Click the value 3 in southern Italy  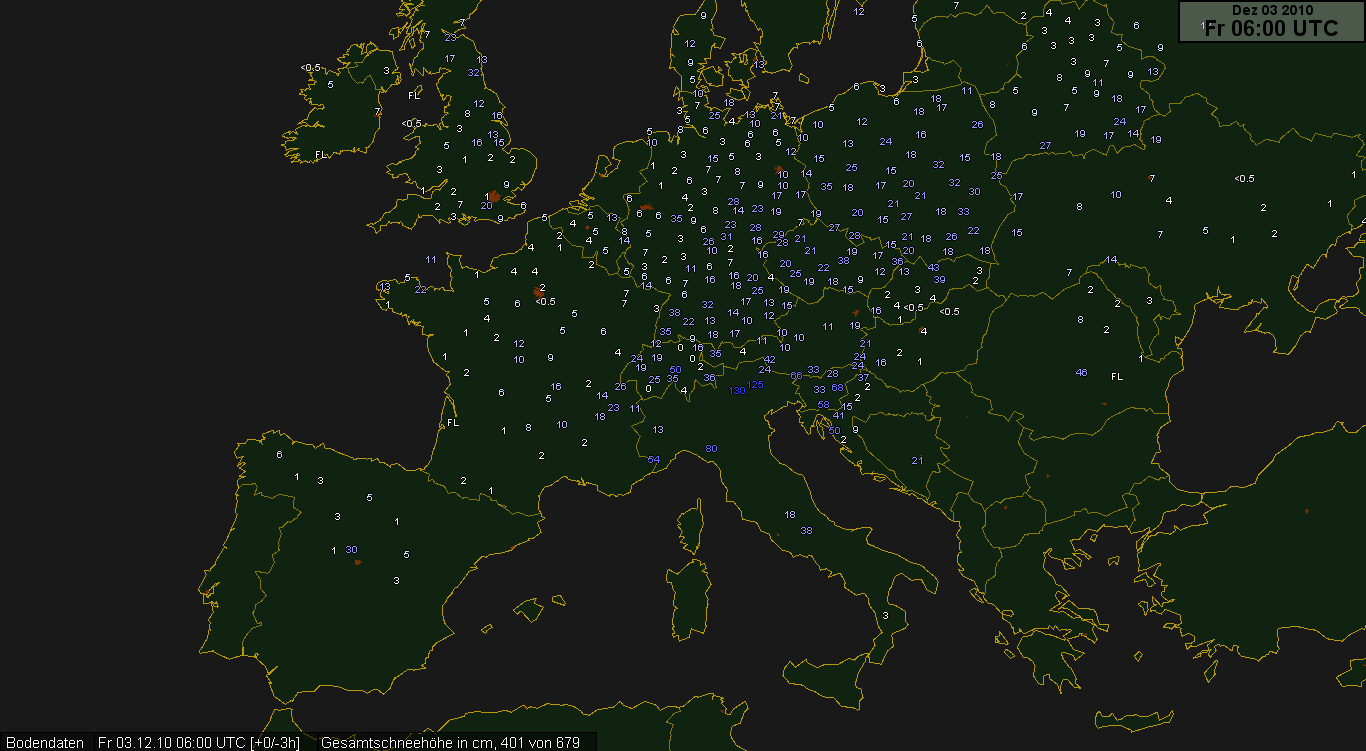click(885, 616)
